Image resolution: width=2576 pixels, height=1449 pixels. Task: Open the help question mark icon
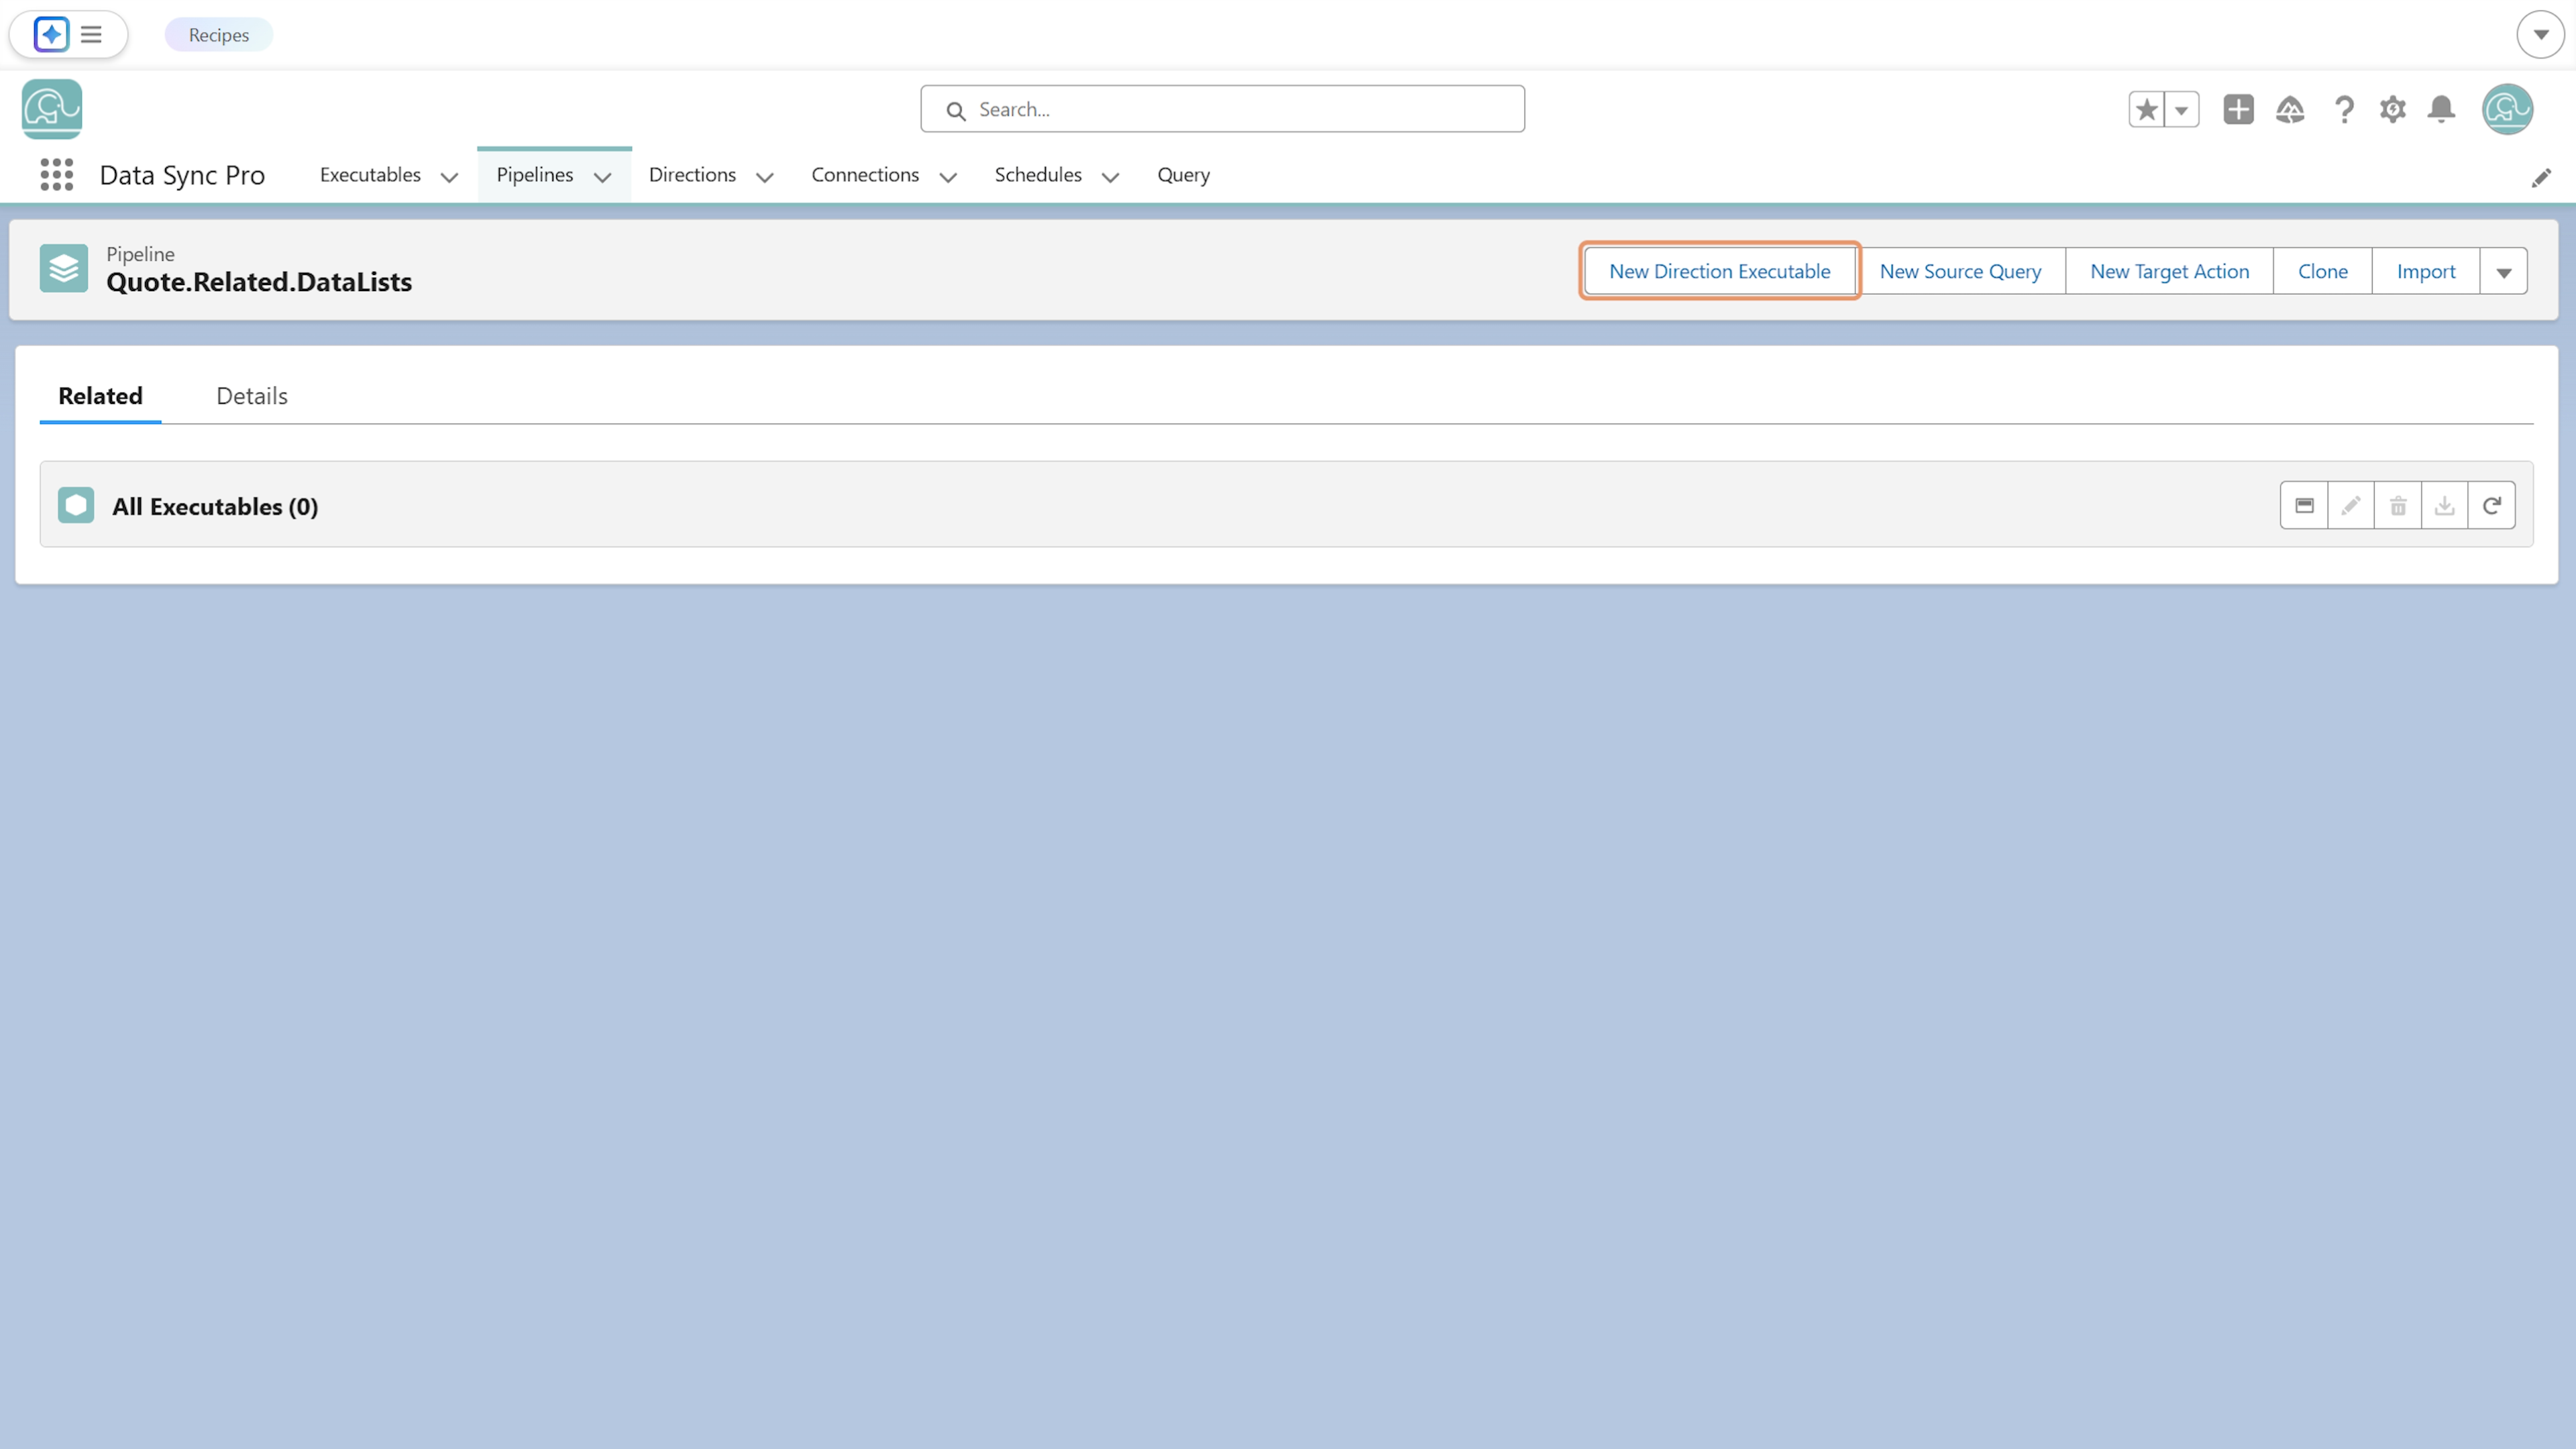pyautogui.click(x=2343, y=109)
